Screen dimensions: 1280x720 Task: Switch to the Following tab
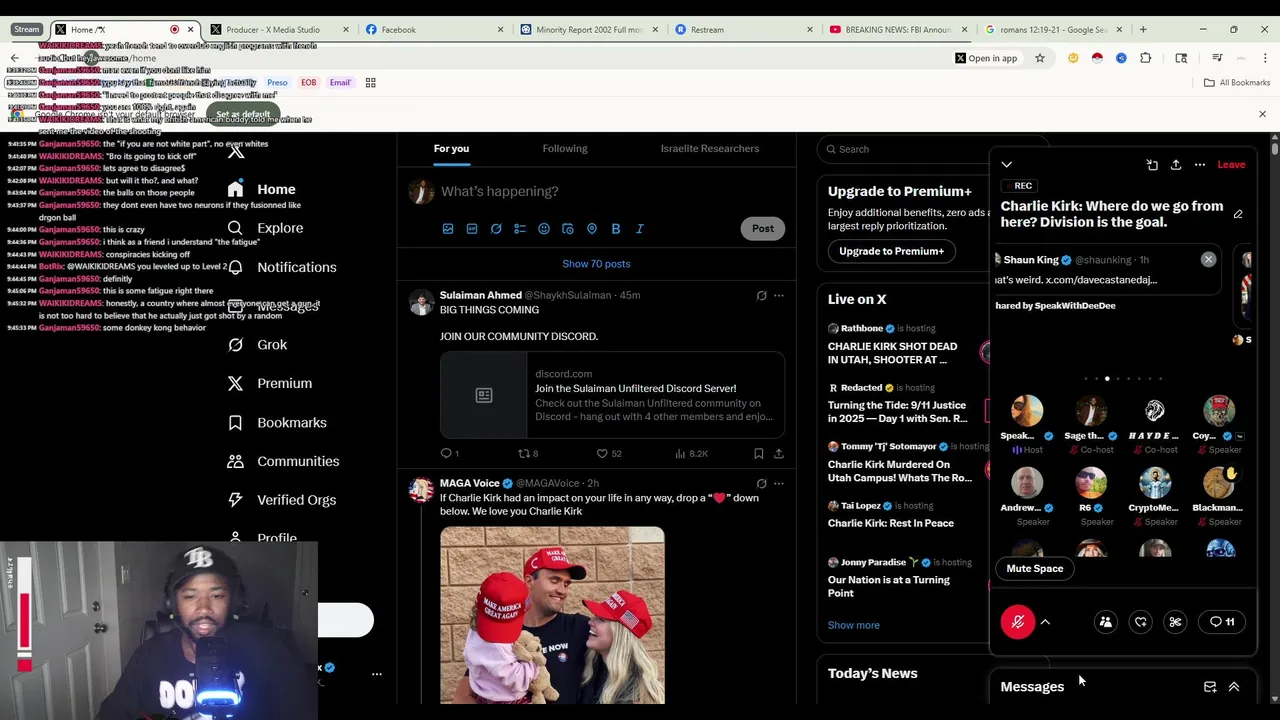tap(565, 149)
